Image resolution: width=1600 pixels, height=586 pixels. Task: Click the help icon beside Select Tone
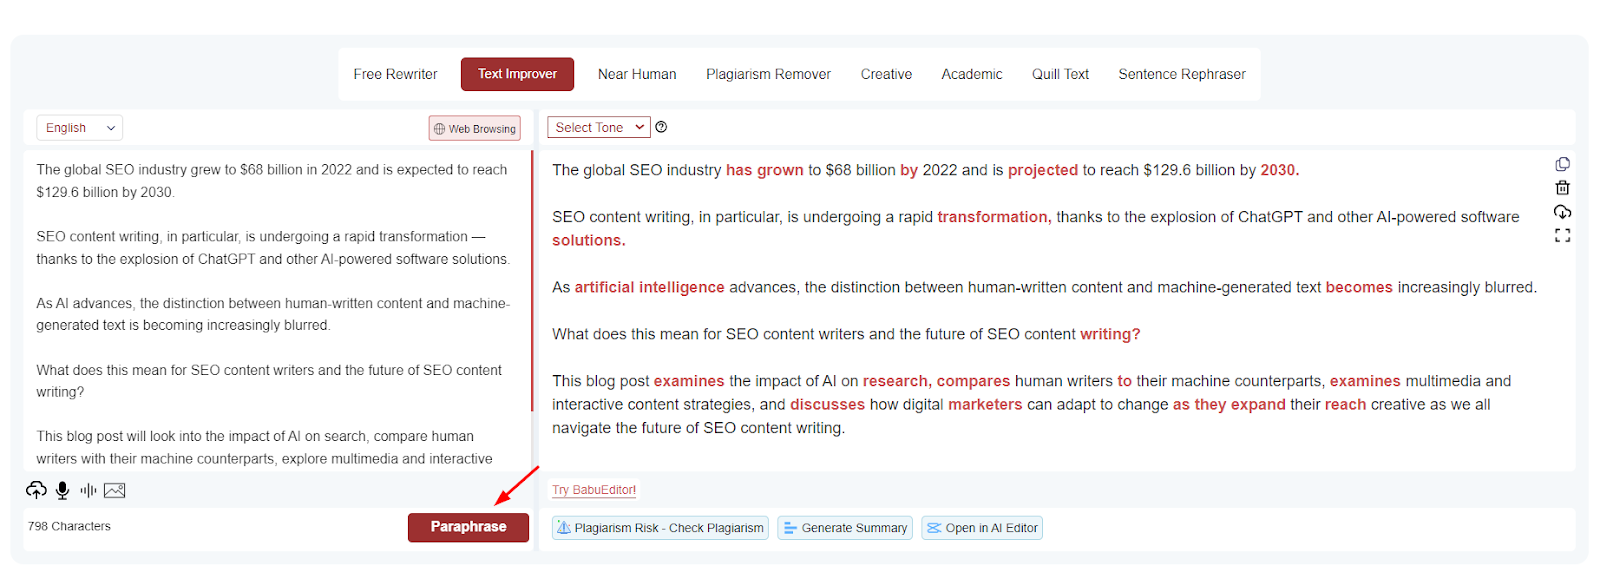[661, 127]
